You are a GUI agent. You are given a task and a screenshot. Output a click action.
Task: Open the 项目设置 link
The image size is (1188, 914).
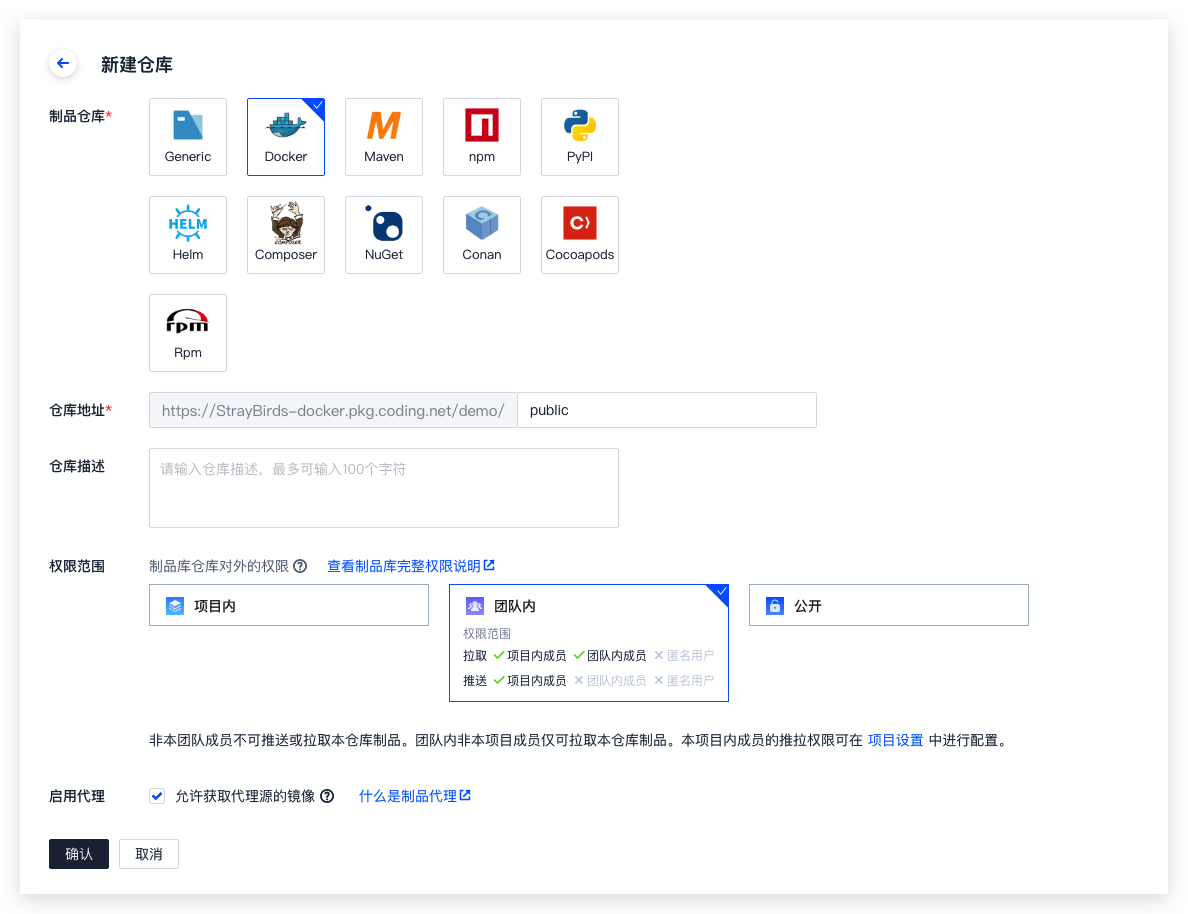click(x=896, y=740)
